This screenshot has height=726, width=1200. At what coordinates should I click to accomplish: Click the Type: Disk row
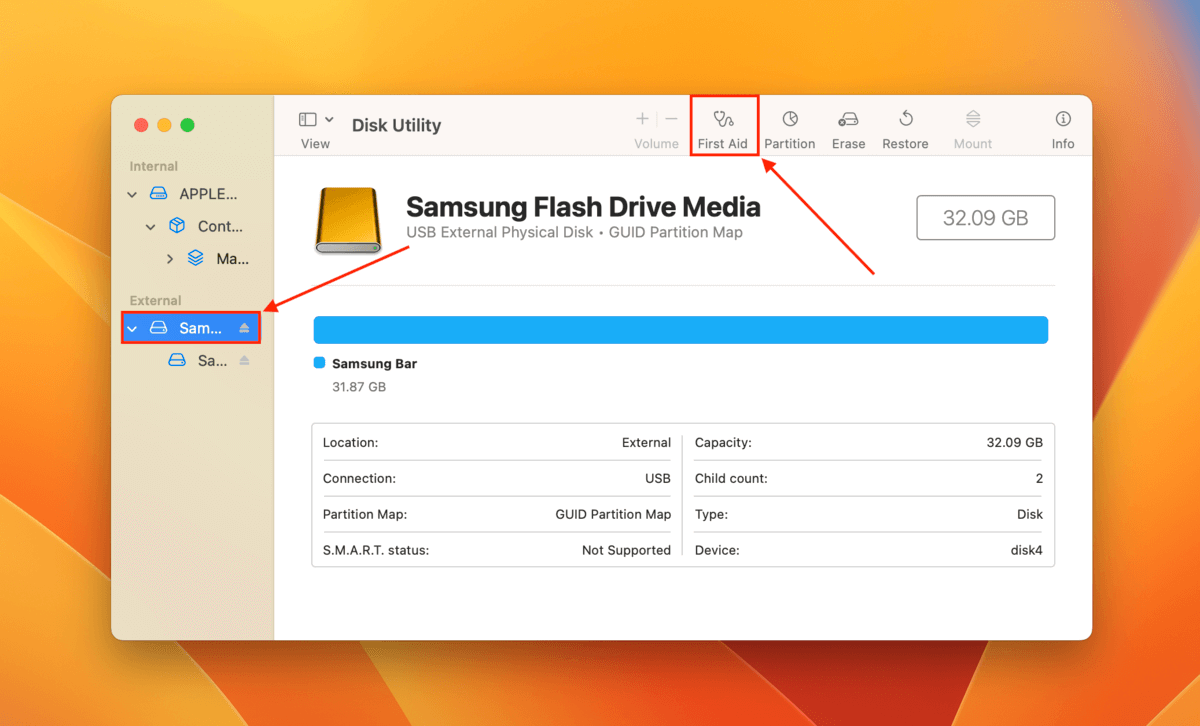click(x=869, y=514)
